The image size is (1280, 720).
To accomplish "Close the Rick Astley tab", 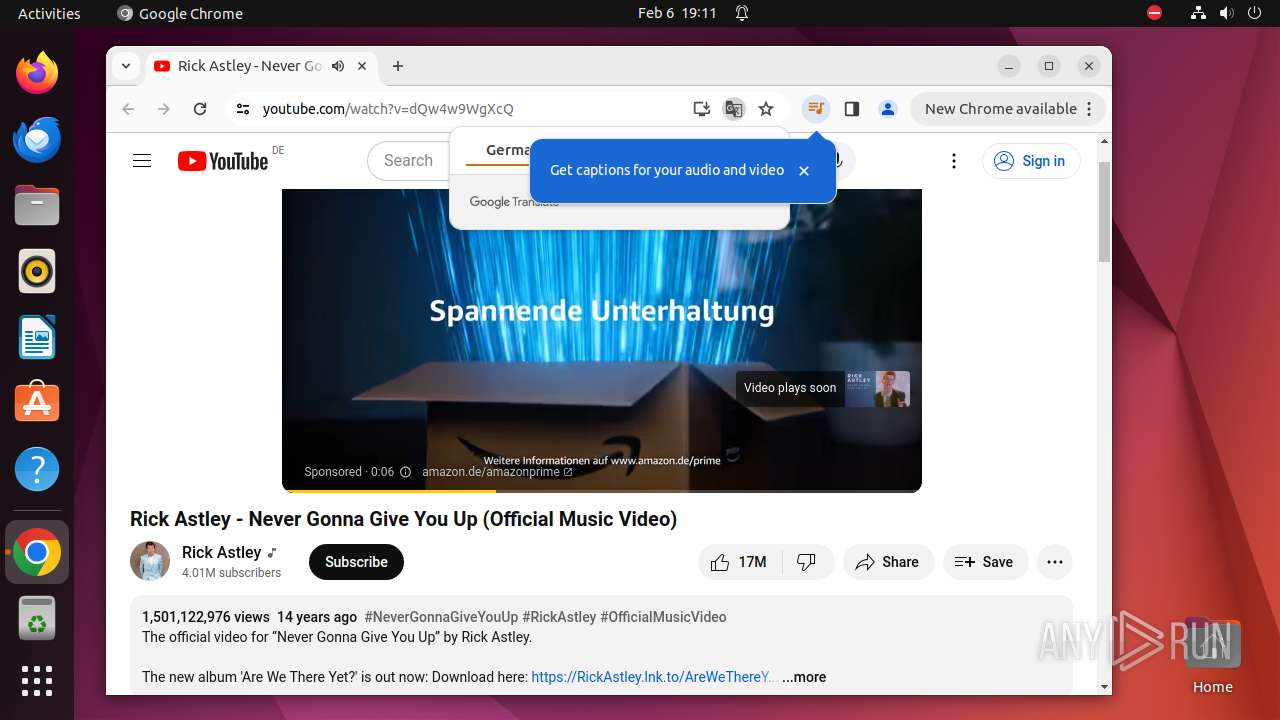I will pyautogui.click(x=362, y=66).
